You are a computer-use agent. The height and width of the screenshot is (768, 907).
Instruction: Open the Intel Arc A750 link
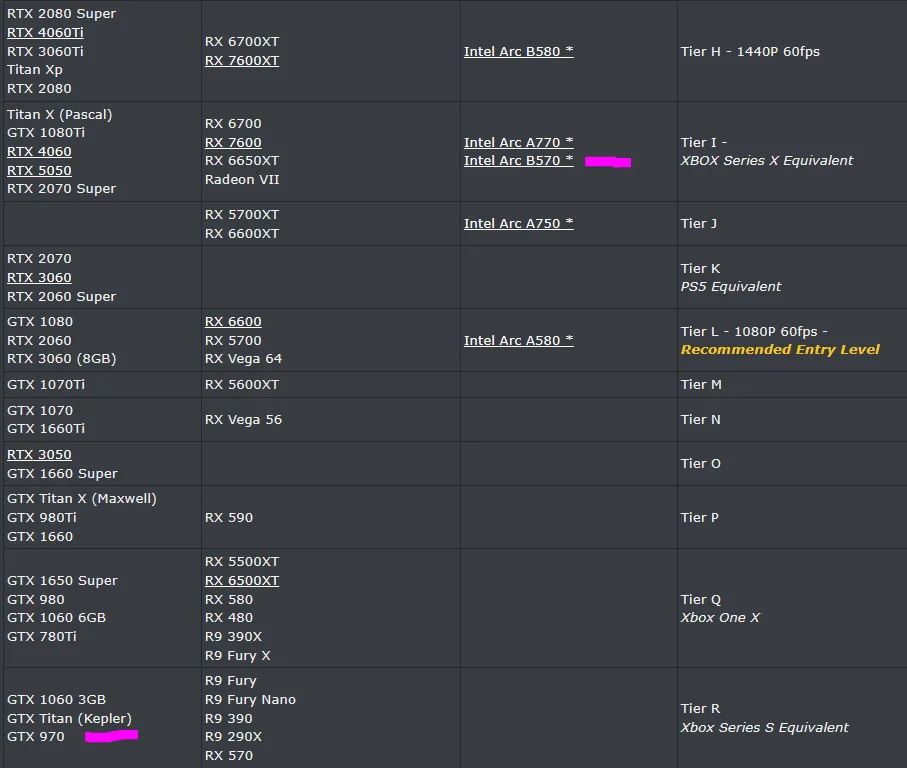(518, 223)
